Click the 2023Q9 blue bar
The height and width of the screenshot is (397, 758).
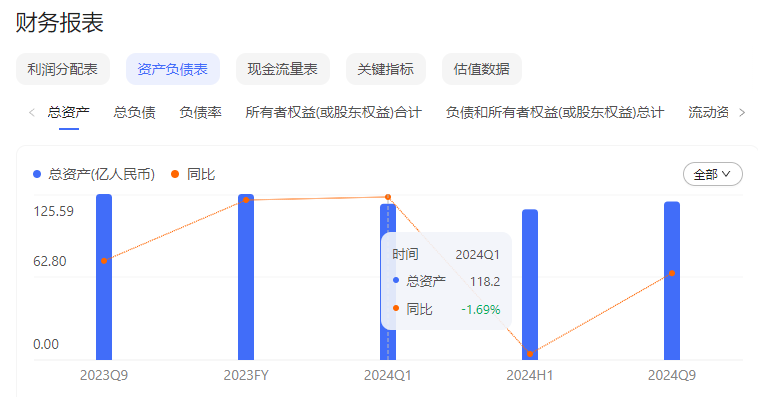tap(104, 277)
